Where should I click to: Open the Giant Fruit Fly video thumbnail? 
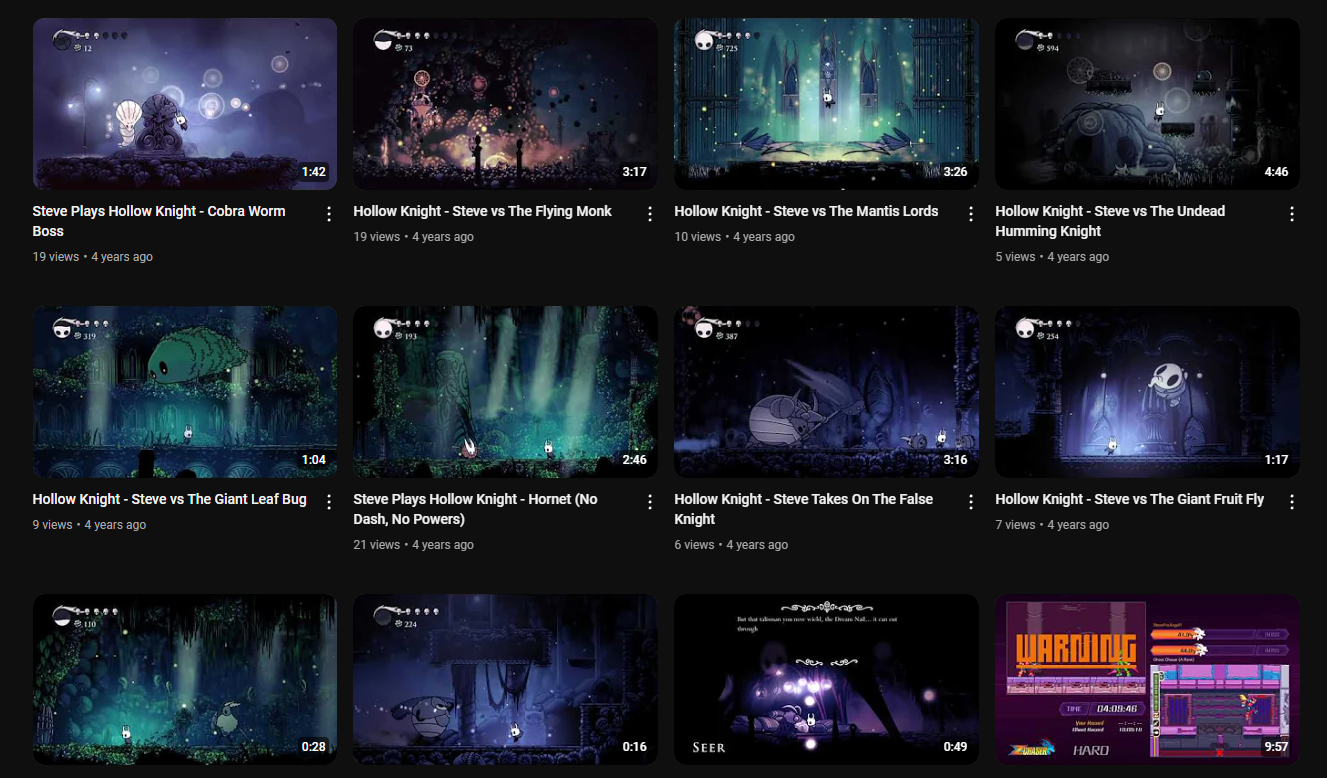[1147, 392]
